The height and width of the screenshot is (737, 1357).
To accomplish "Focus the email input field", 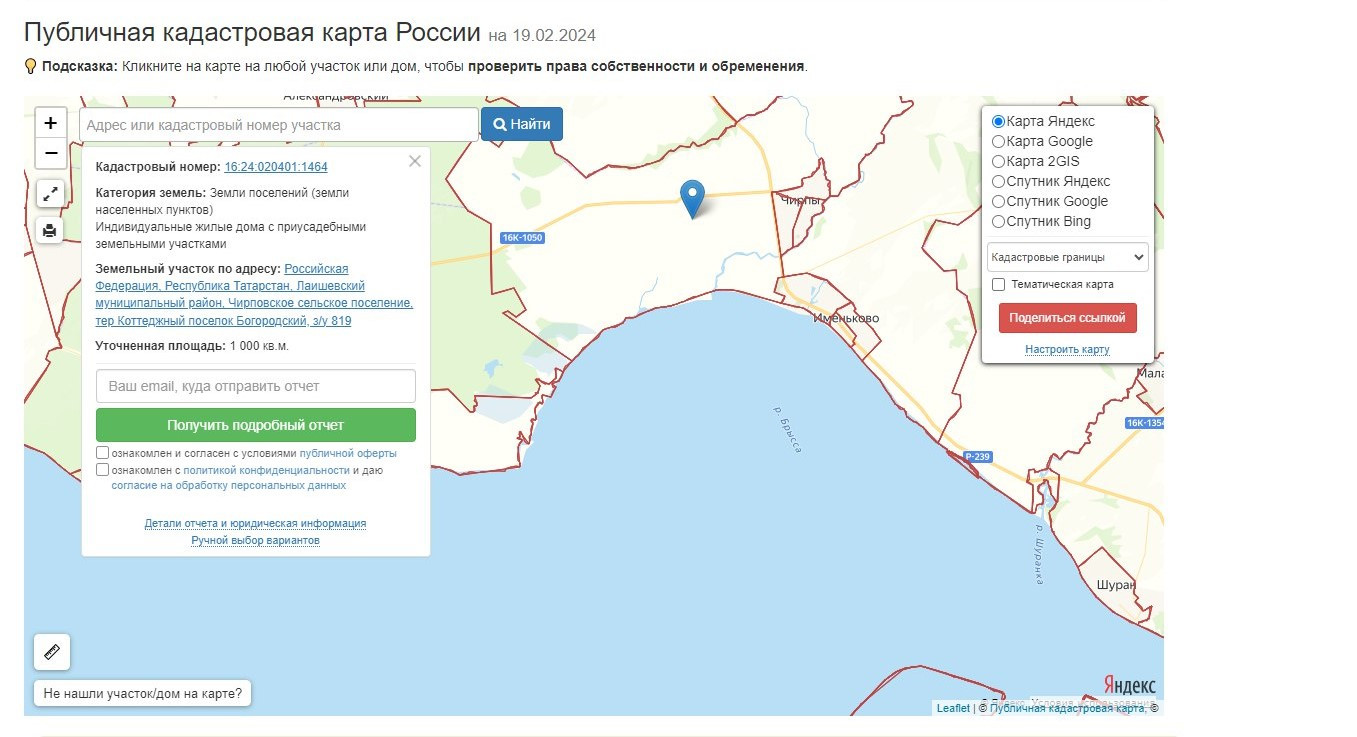I will pos(256,386).
